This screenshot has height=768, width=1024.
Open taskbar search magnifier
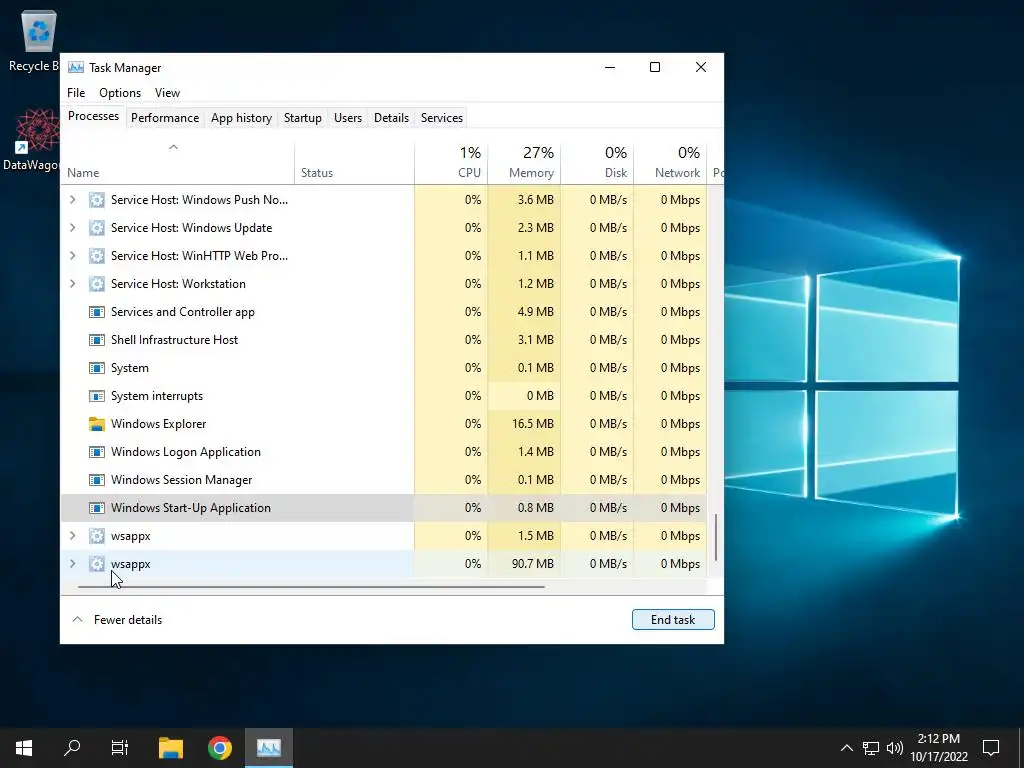(x=72, y=747)
